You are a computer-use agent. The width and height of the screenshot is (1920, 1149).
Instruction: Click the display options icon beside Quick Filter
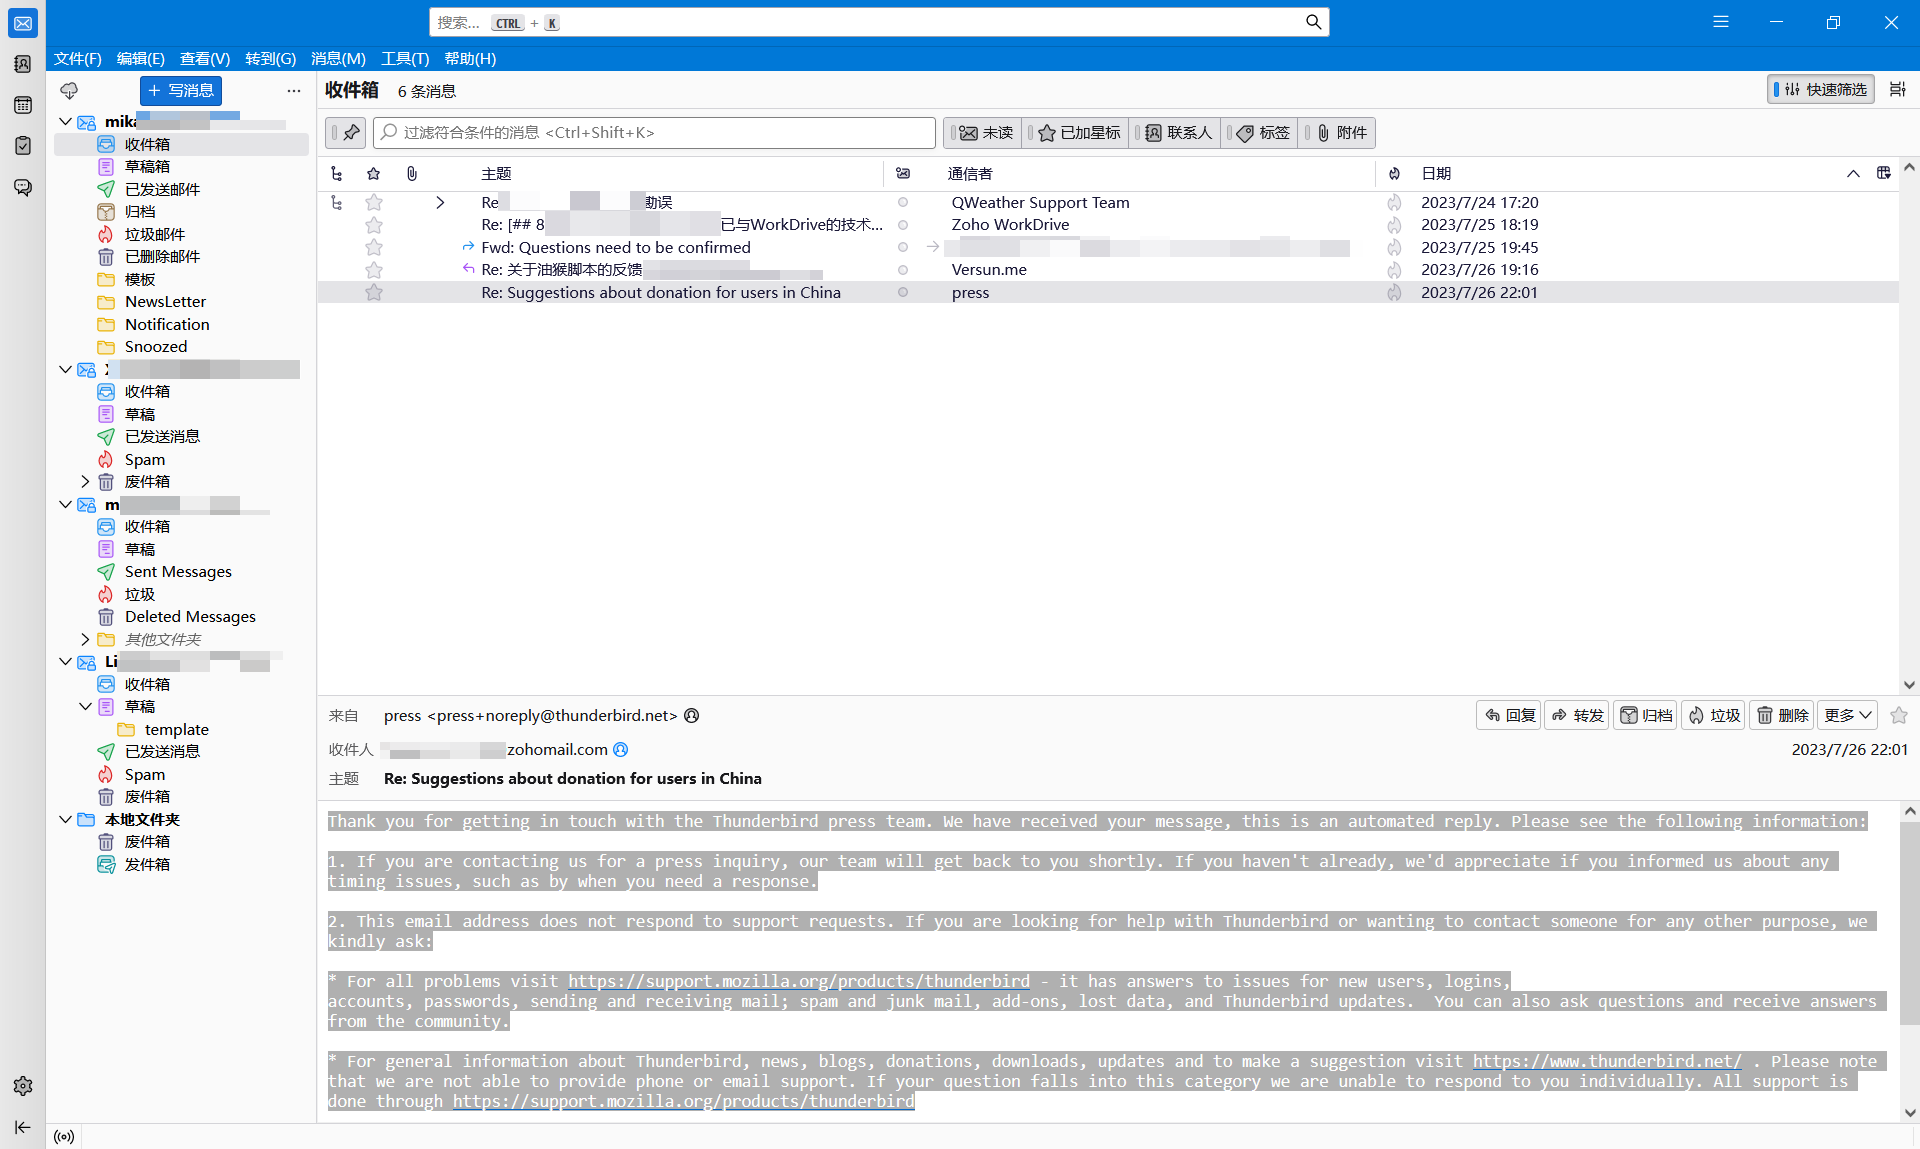(x=1897, y=90)
